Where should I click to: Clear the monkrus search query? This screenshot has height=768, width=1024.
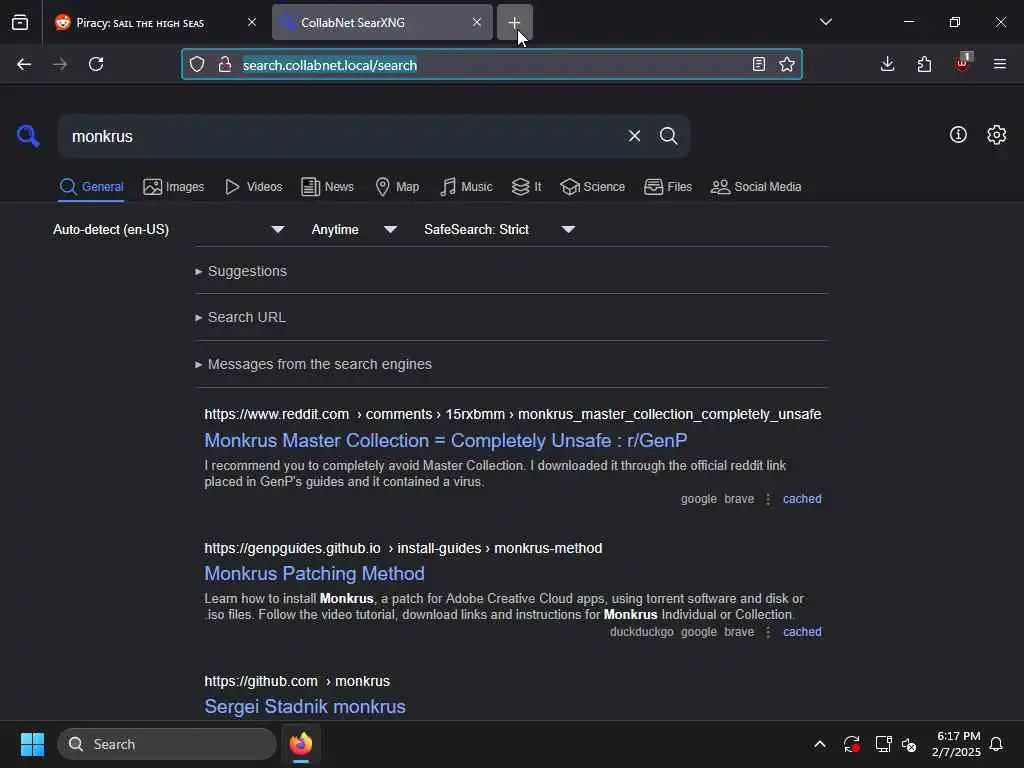click(634, 136)
